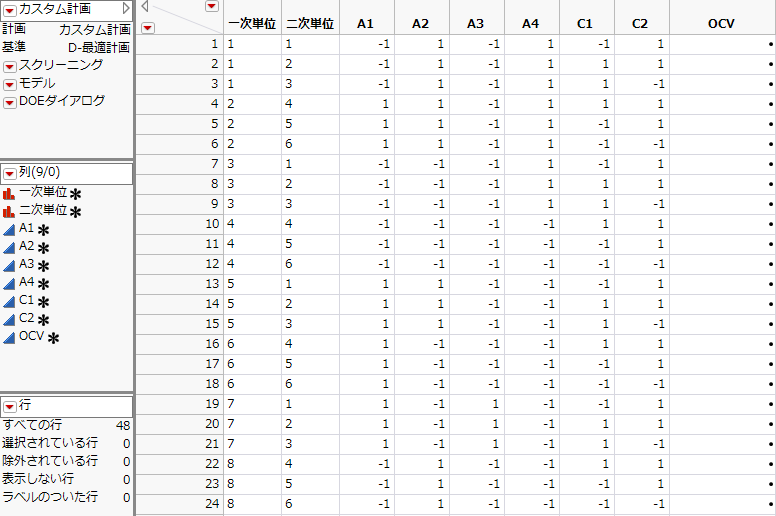Open the カスタム計画 table red triangle menu

(9, 10)
